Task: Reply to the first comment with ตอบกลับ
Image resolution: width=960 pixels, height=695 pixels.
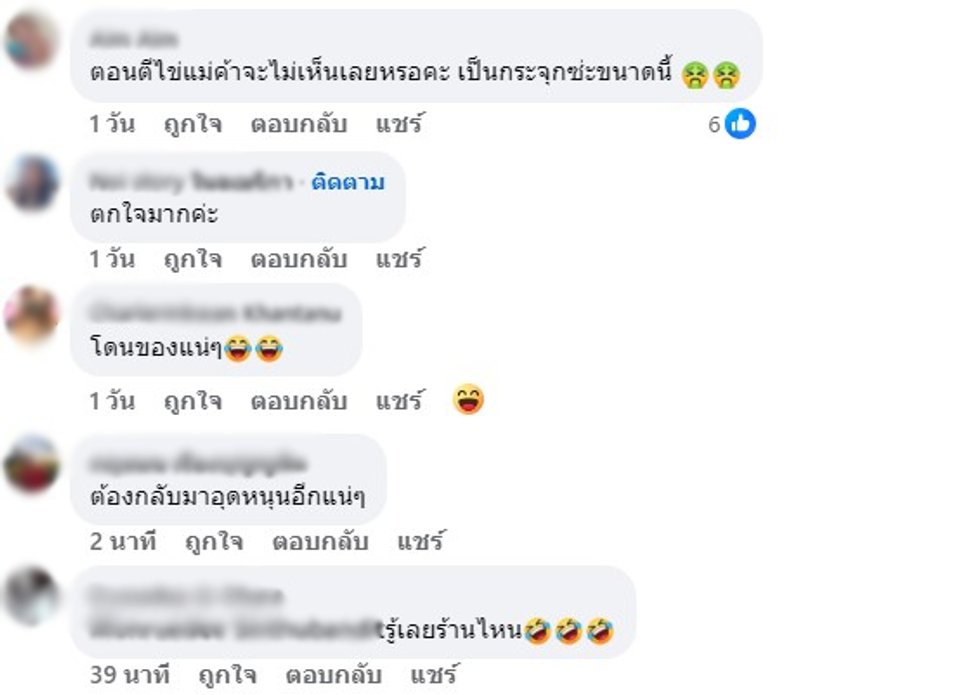Action: point(299,124)
